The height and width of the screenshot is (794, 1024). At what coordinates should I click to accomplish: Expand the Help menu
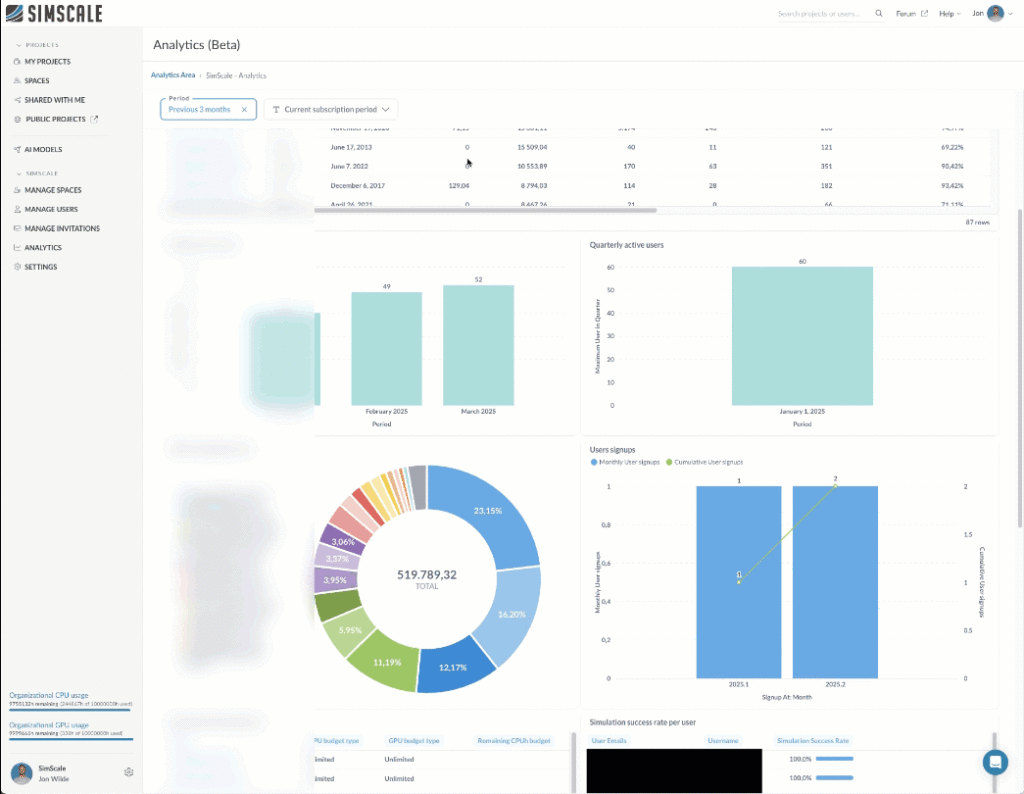[949, 14]
